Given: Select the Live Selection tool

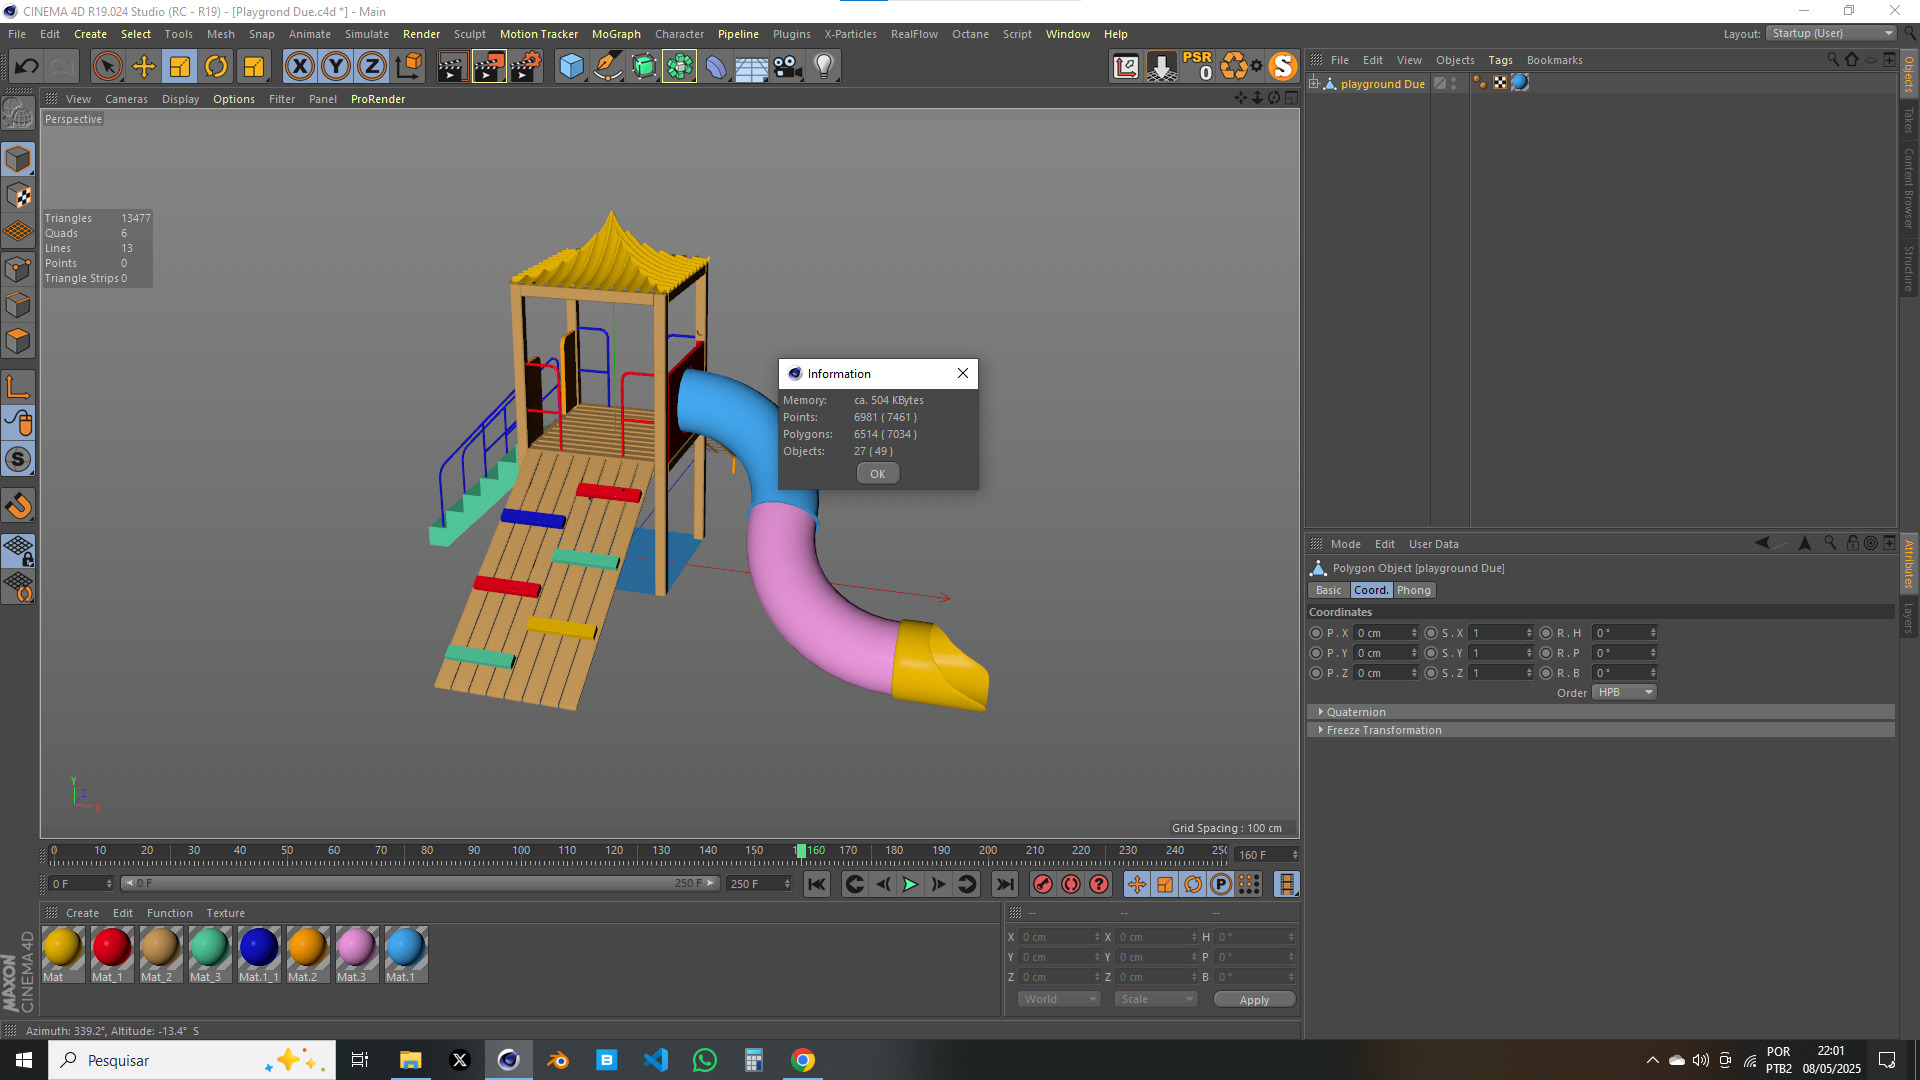Looking at the screenshot, I should pos(107,67).
